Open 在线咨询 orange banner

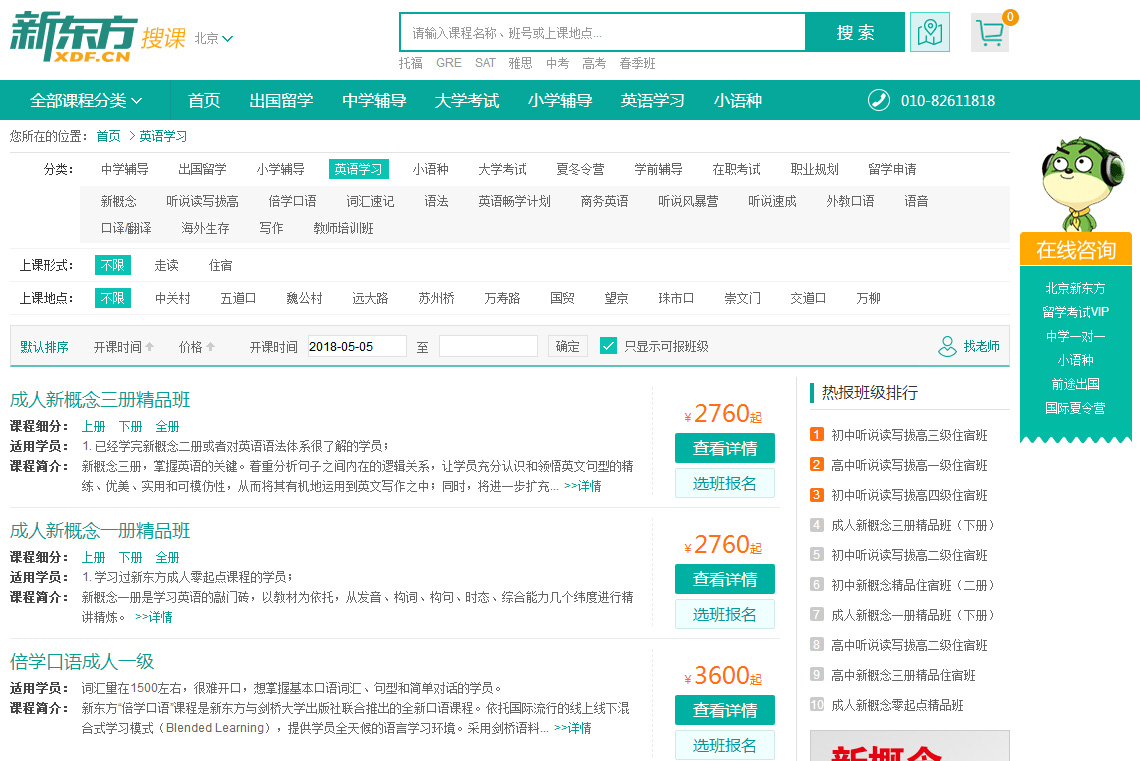(1076, 249)
